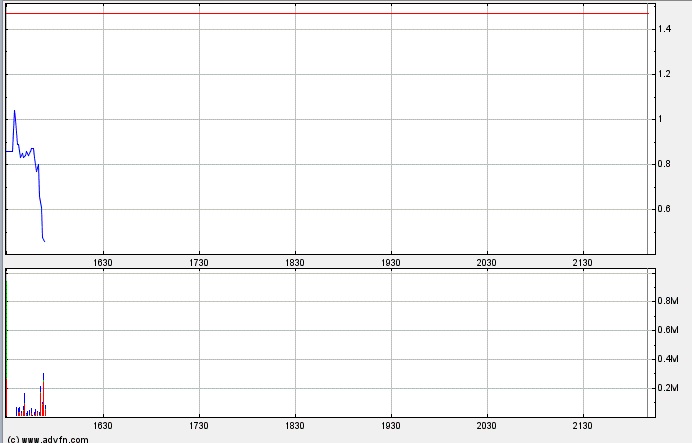Click the tall green volume bar at far left
Viewport: 692px width, 443px height.
coord(7,340)
